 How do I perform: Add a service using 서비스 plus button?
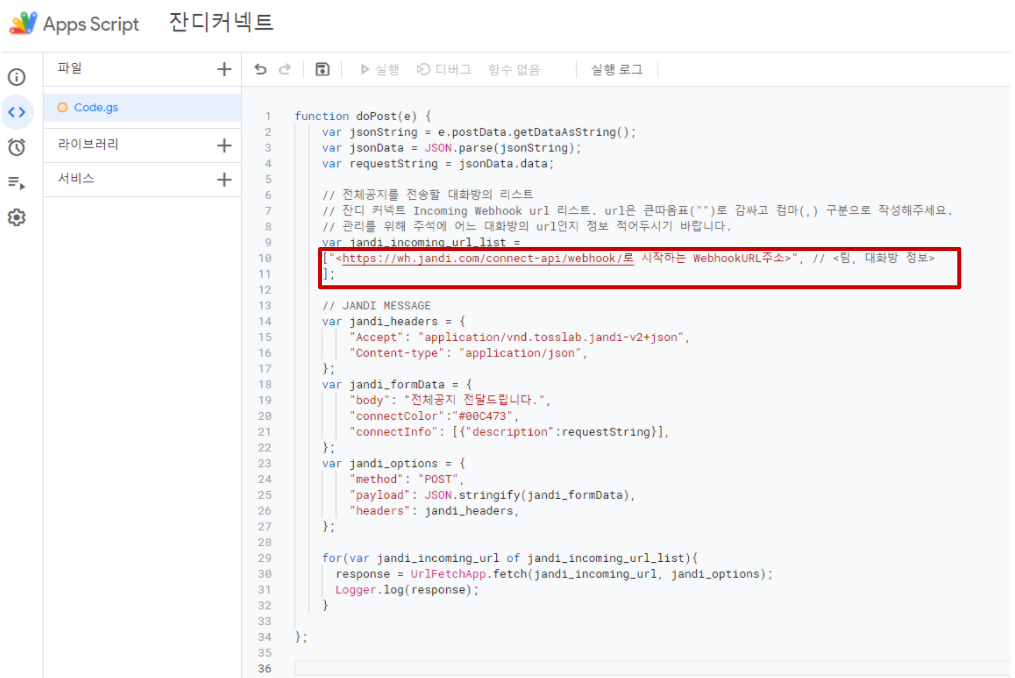(224, 180)
